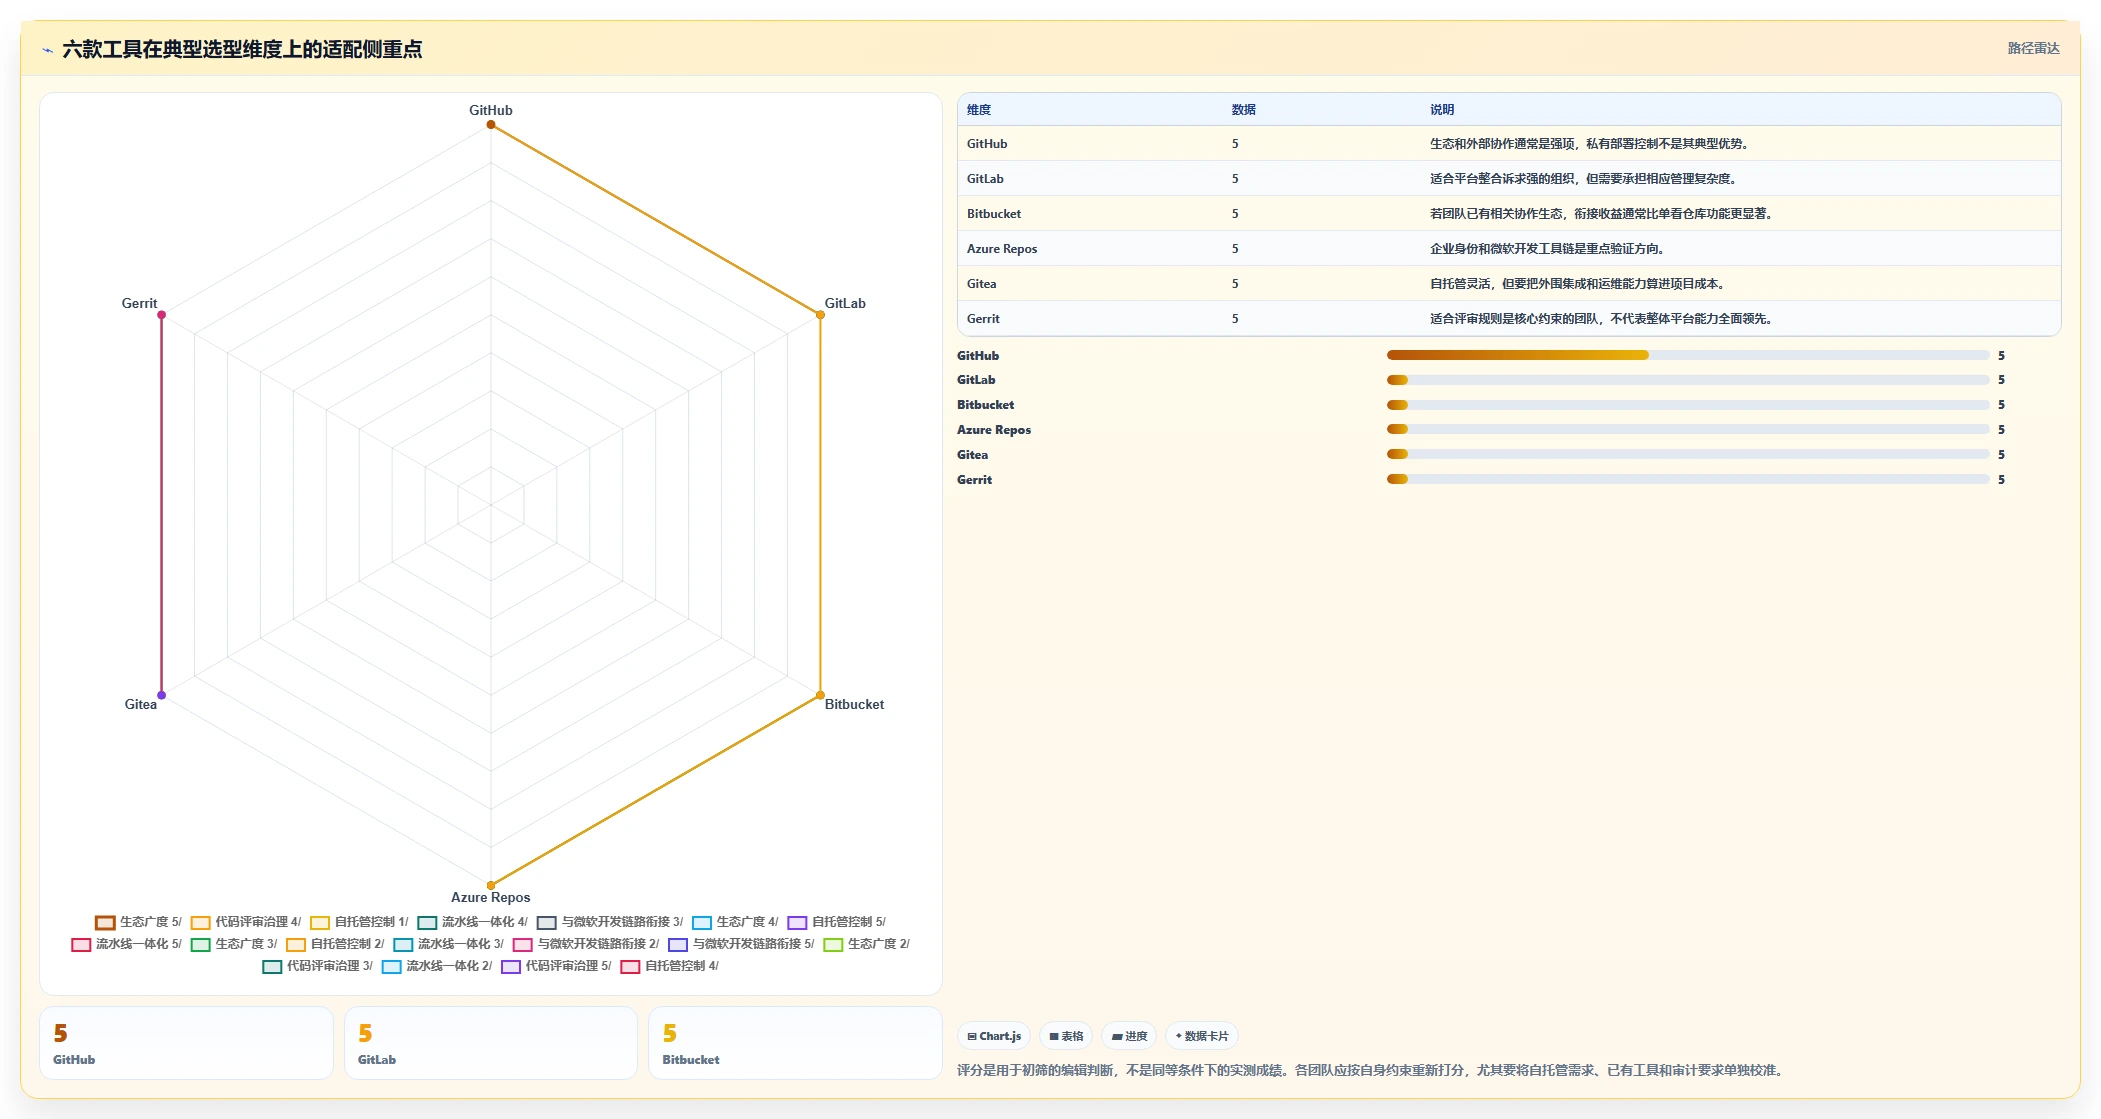This screenshot has height=1119, width=2101.
Task: Click the dark teal swatch for 代码评审治理 3/
Action: pos(272,966)
